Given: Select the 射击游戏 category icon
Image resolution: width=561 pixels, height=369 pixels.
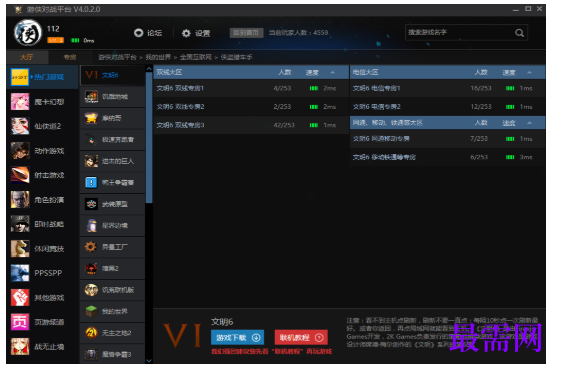Looking at the screenshot, I should pyautogui.click(x=20, y=175).
